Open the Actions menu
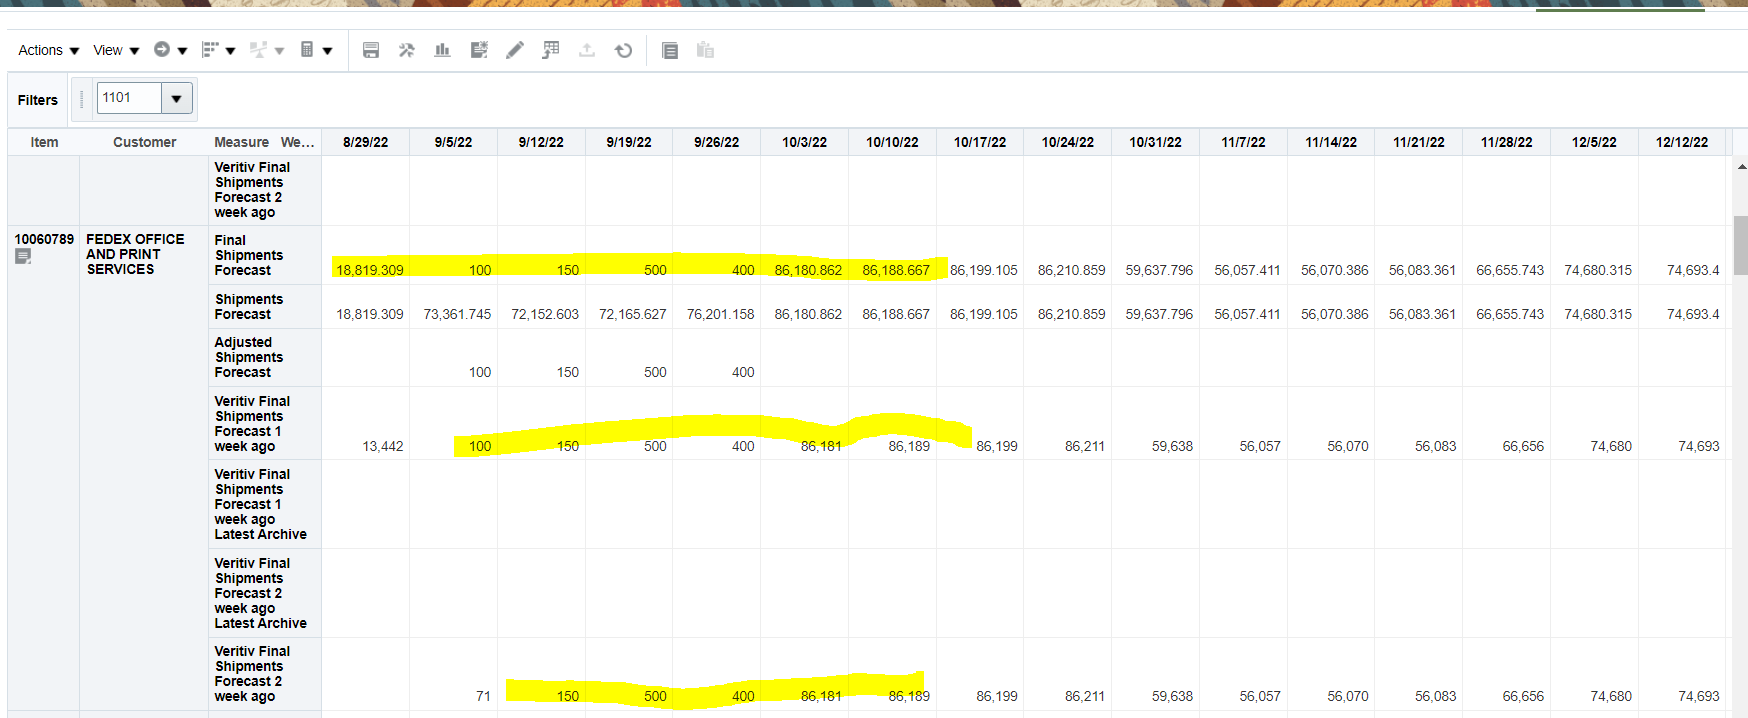The height and width of the screenshot is (718, 1748). point(48,50)
